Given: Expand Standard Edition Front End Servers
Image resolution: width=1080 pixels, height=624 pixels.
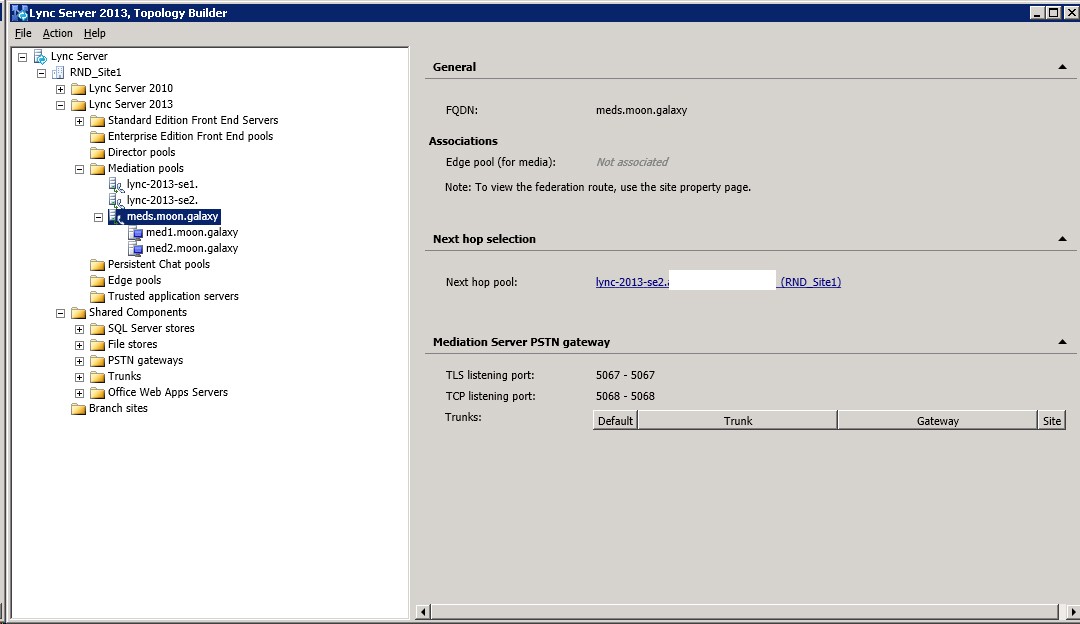Looking at the screenshot, I should [80, 121].
